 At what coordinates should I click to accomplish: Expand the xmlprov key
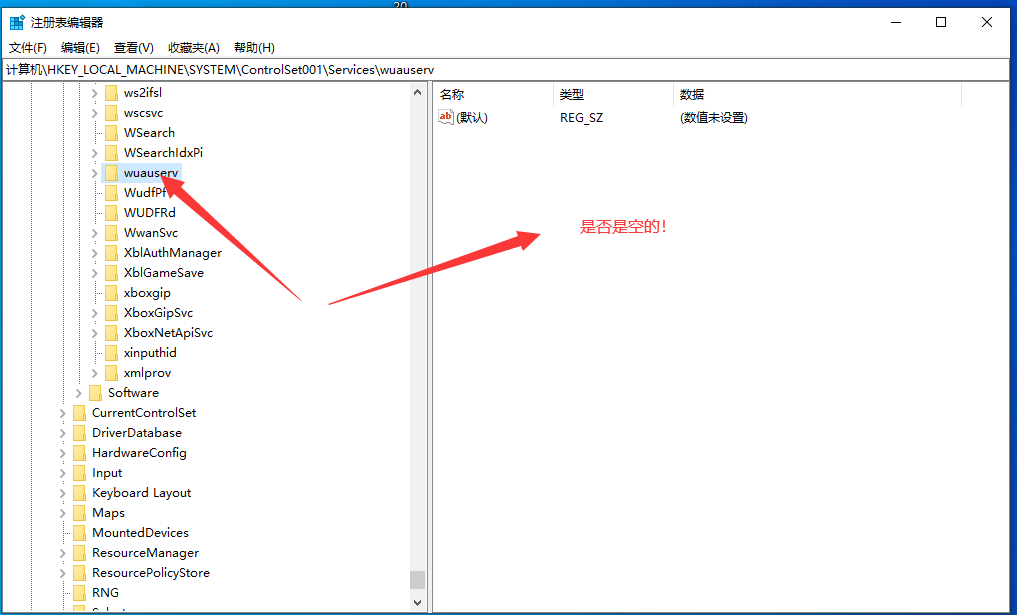pos(95,373)
